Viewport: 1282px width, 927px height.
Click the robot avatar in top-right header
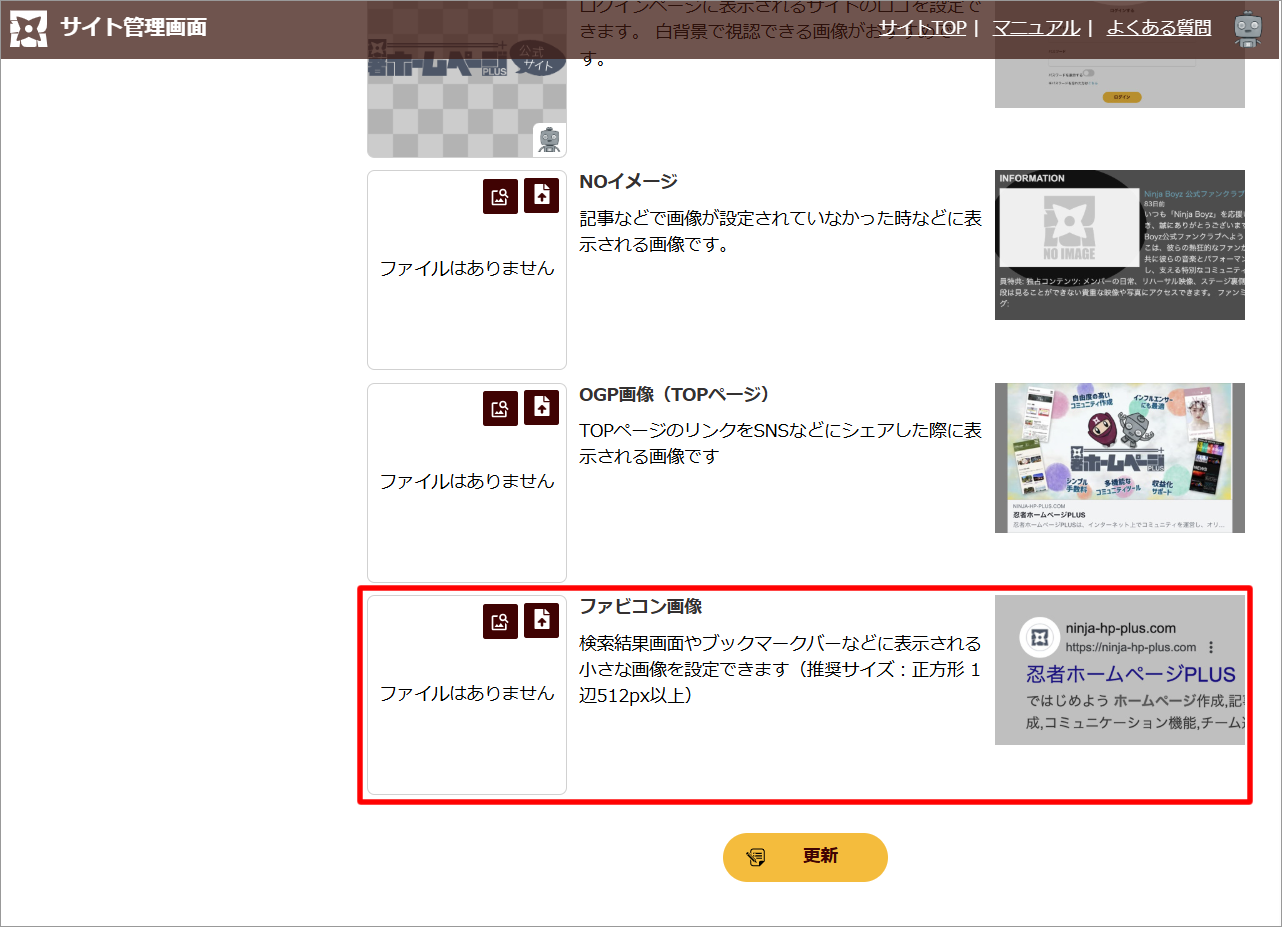(x=1246, y=29)
